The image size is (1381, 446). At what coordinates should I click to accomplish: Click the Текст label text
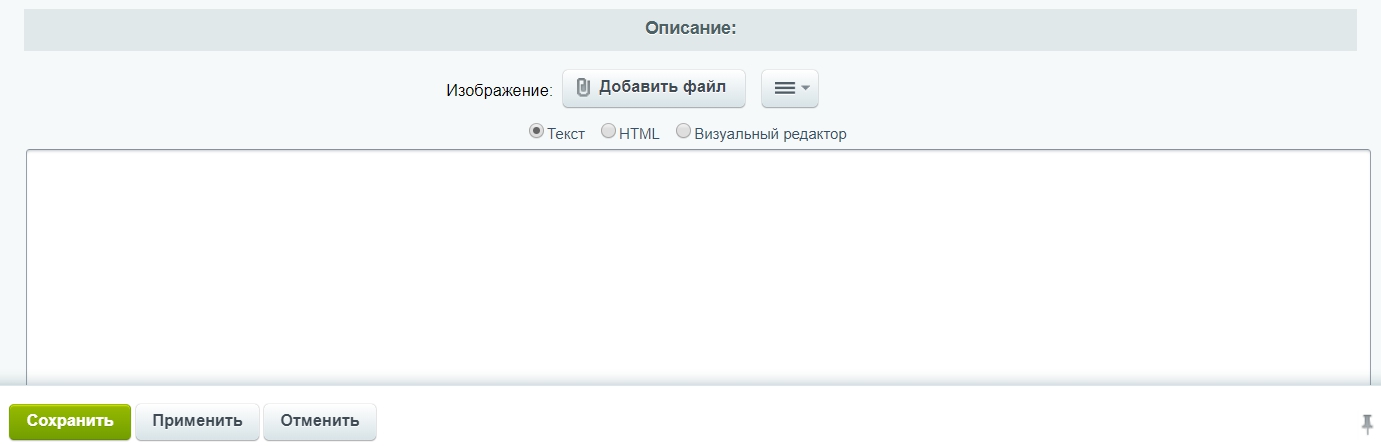pyautogui.click(x=566, y=133)
